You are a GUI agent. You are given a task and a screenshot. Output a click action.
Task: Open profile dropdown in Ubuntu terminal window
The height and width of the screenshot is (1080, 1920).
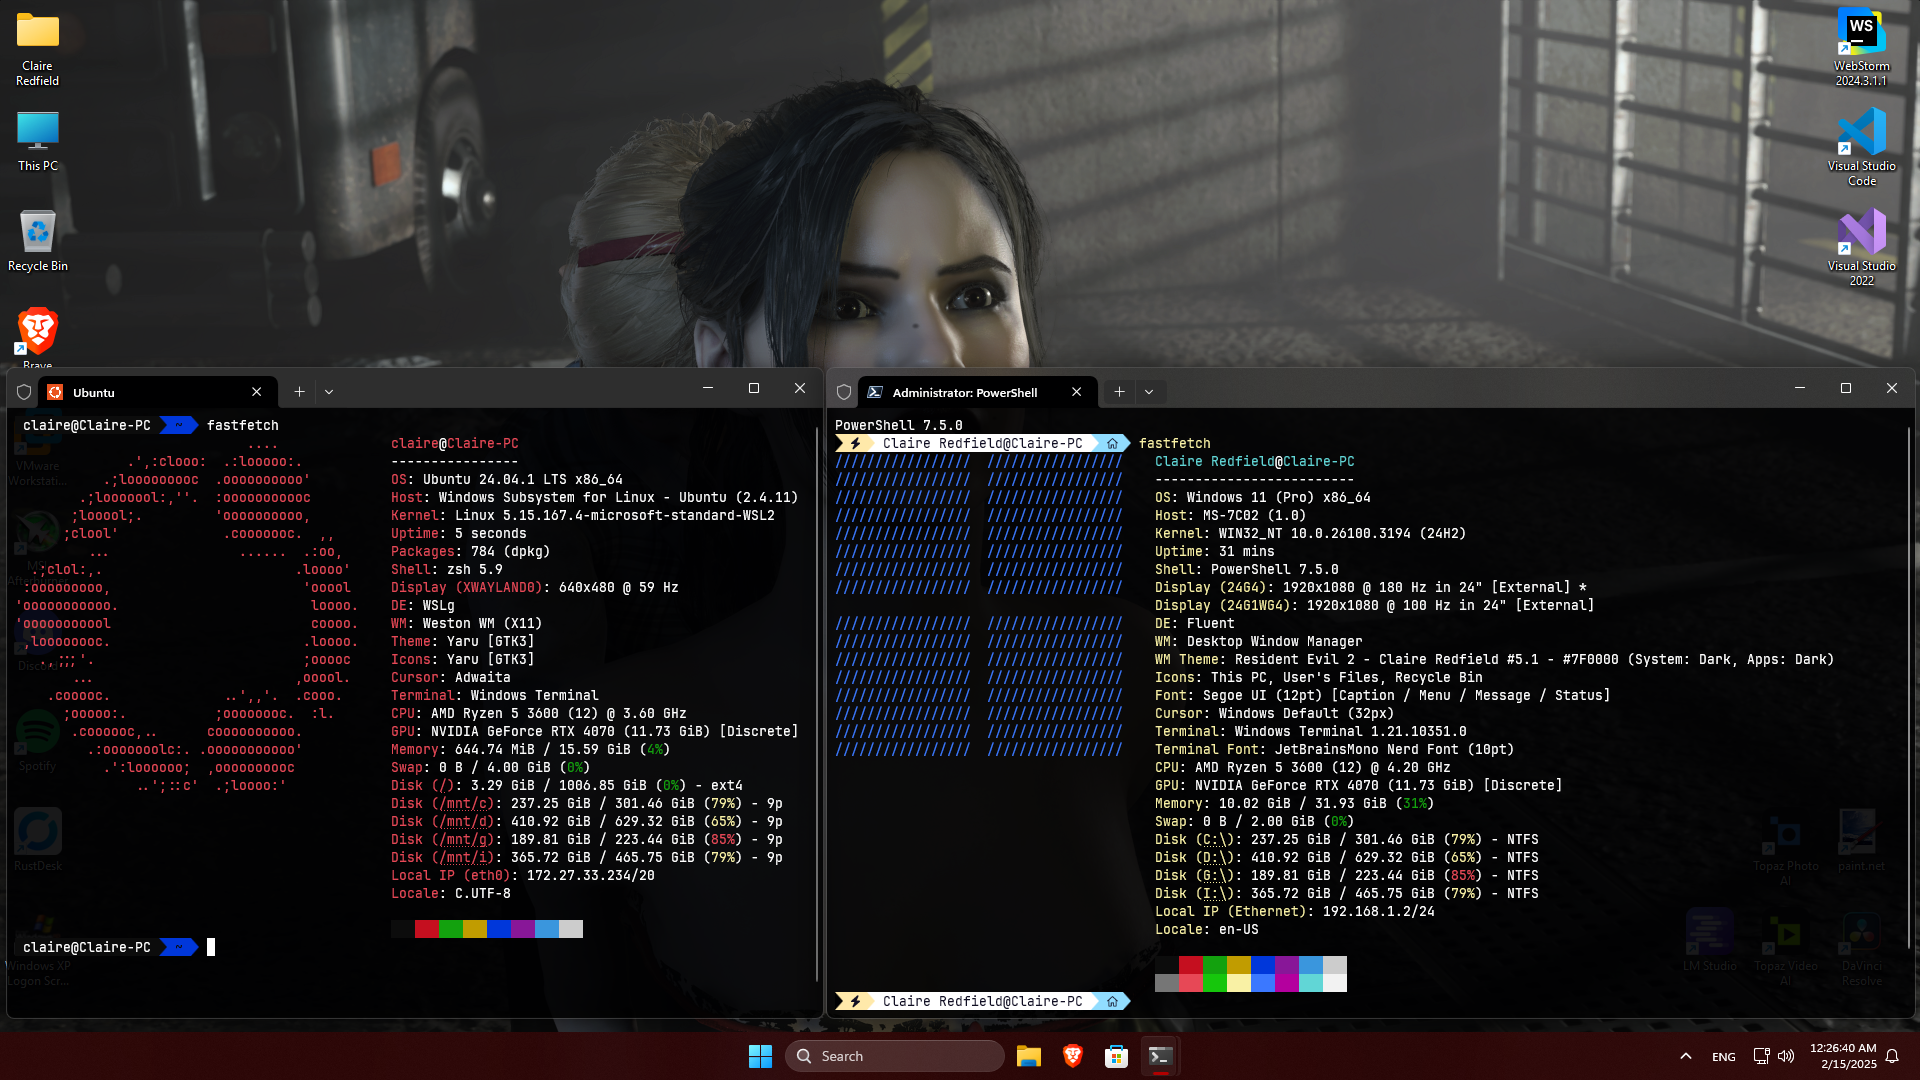329,392
